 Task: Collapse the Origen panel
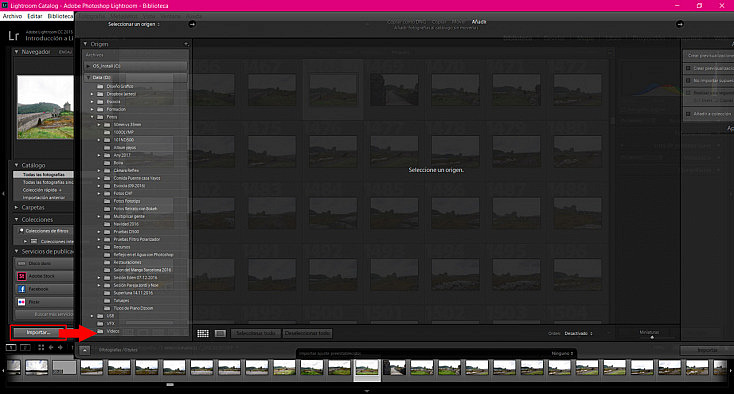pyautogui.click(x=86, y=44)
